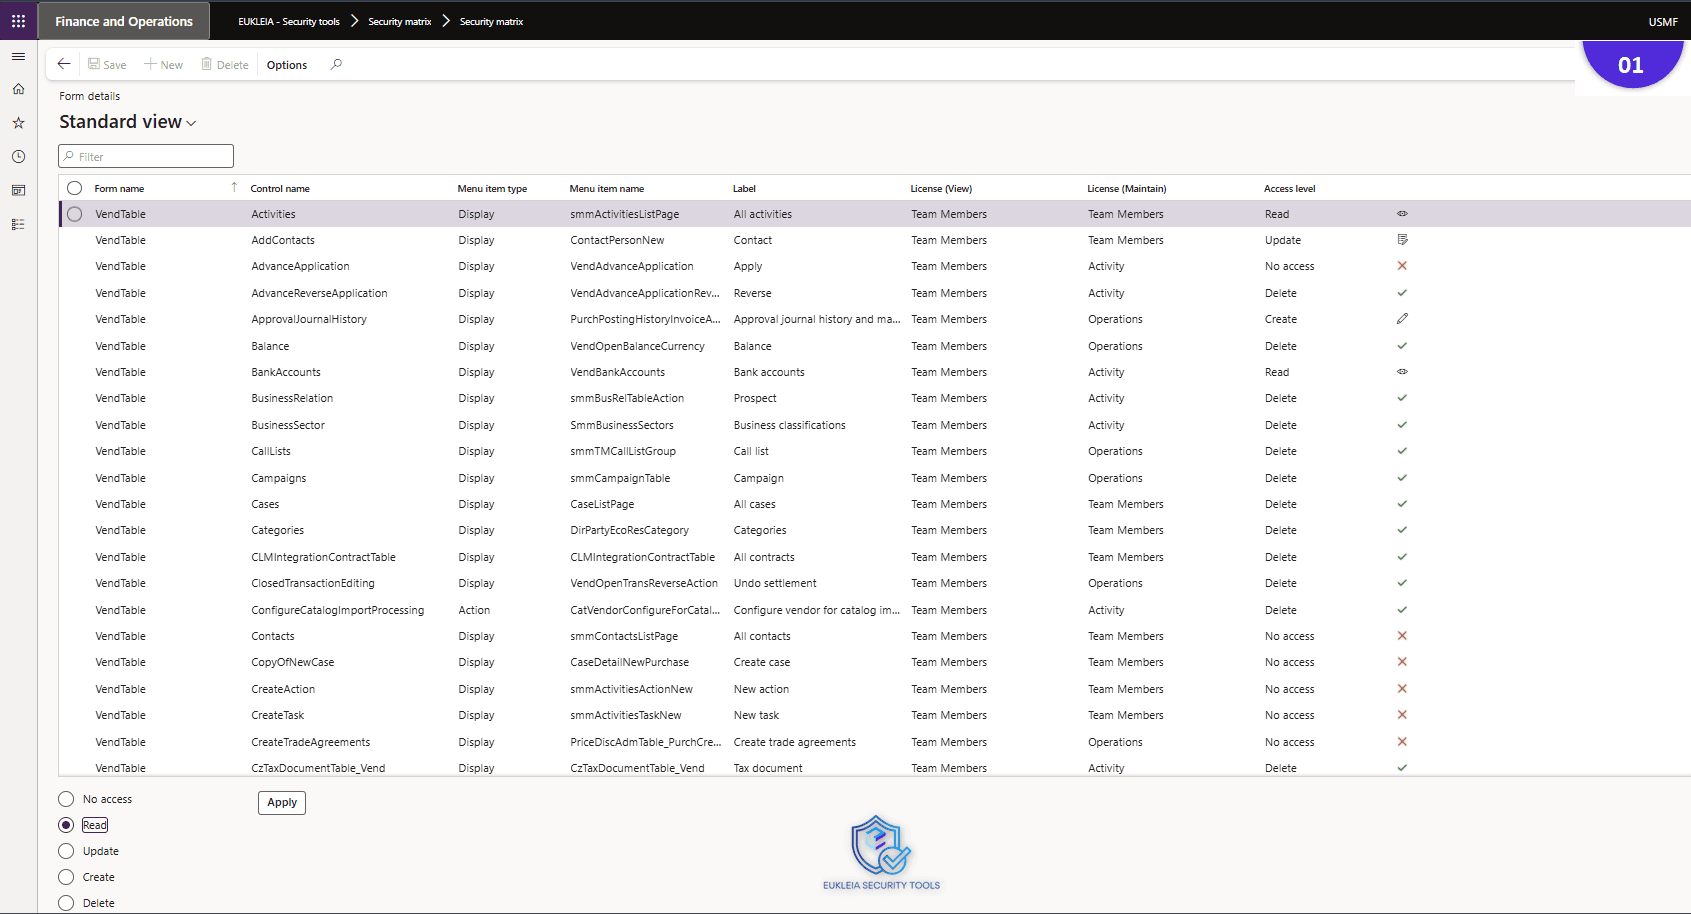Click red X icon on CreateTradeAgreements row
The width and height of the screenshot is (1691, 914).
pos(1402,742)
